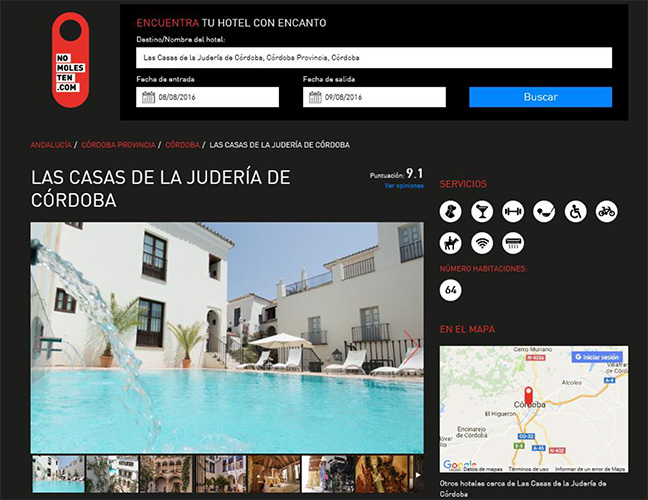The height and width of the screenshot is (500, 648).
Task: Click the cocktail bar service icon
Action: point(482,212)
